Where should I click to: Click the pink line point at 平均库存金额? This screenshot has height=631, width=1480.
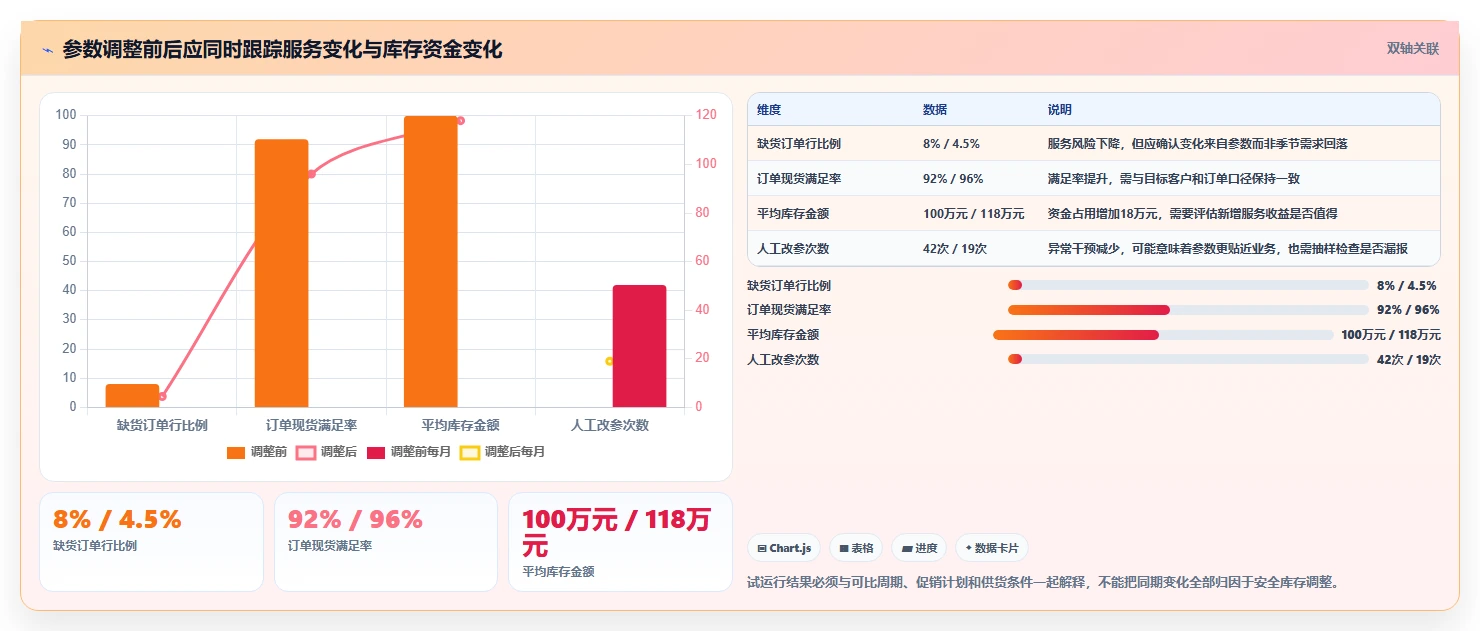pyautogui.click(x=460, y=121)
